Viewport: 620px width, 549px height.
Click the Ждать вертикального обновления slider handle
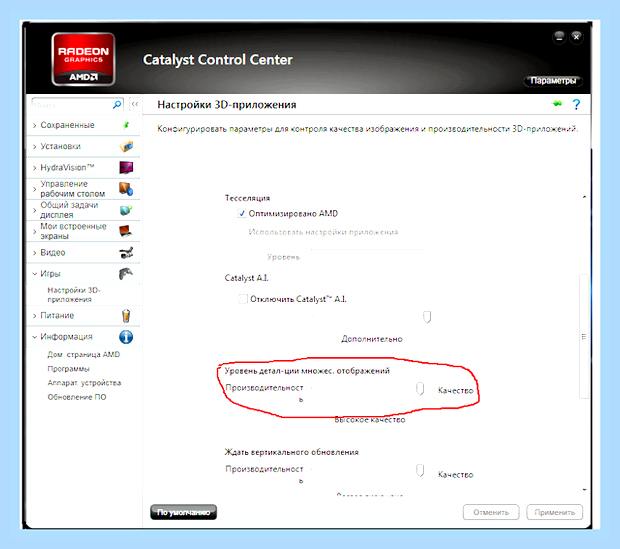[x=420, y=471]
